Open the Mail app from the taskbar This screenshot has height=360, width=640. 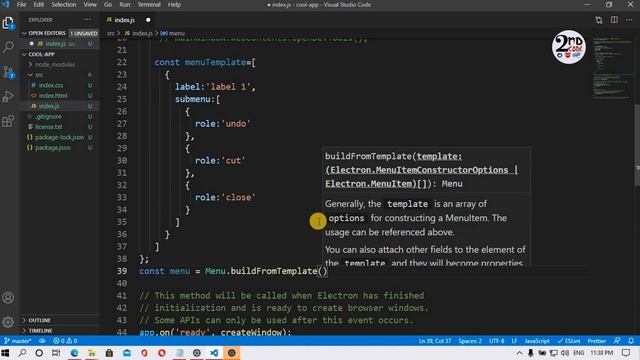[127, 353]
